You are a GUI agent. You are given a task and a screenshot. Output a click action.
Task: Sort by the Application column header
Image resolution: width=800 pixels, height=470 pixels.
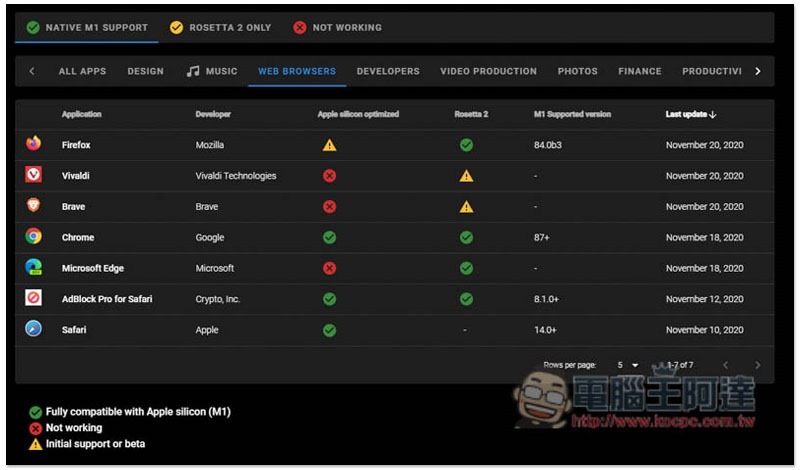coord(82,114)
